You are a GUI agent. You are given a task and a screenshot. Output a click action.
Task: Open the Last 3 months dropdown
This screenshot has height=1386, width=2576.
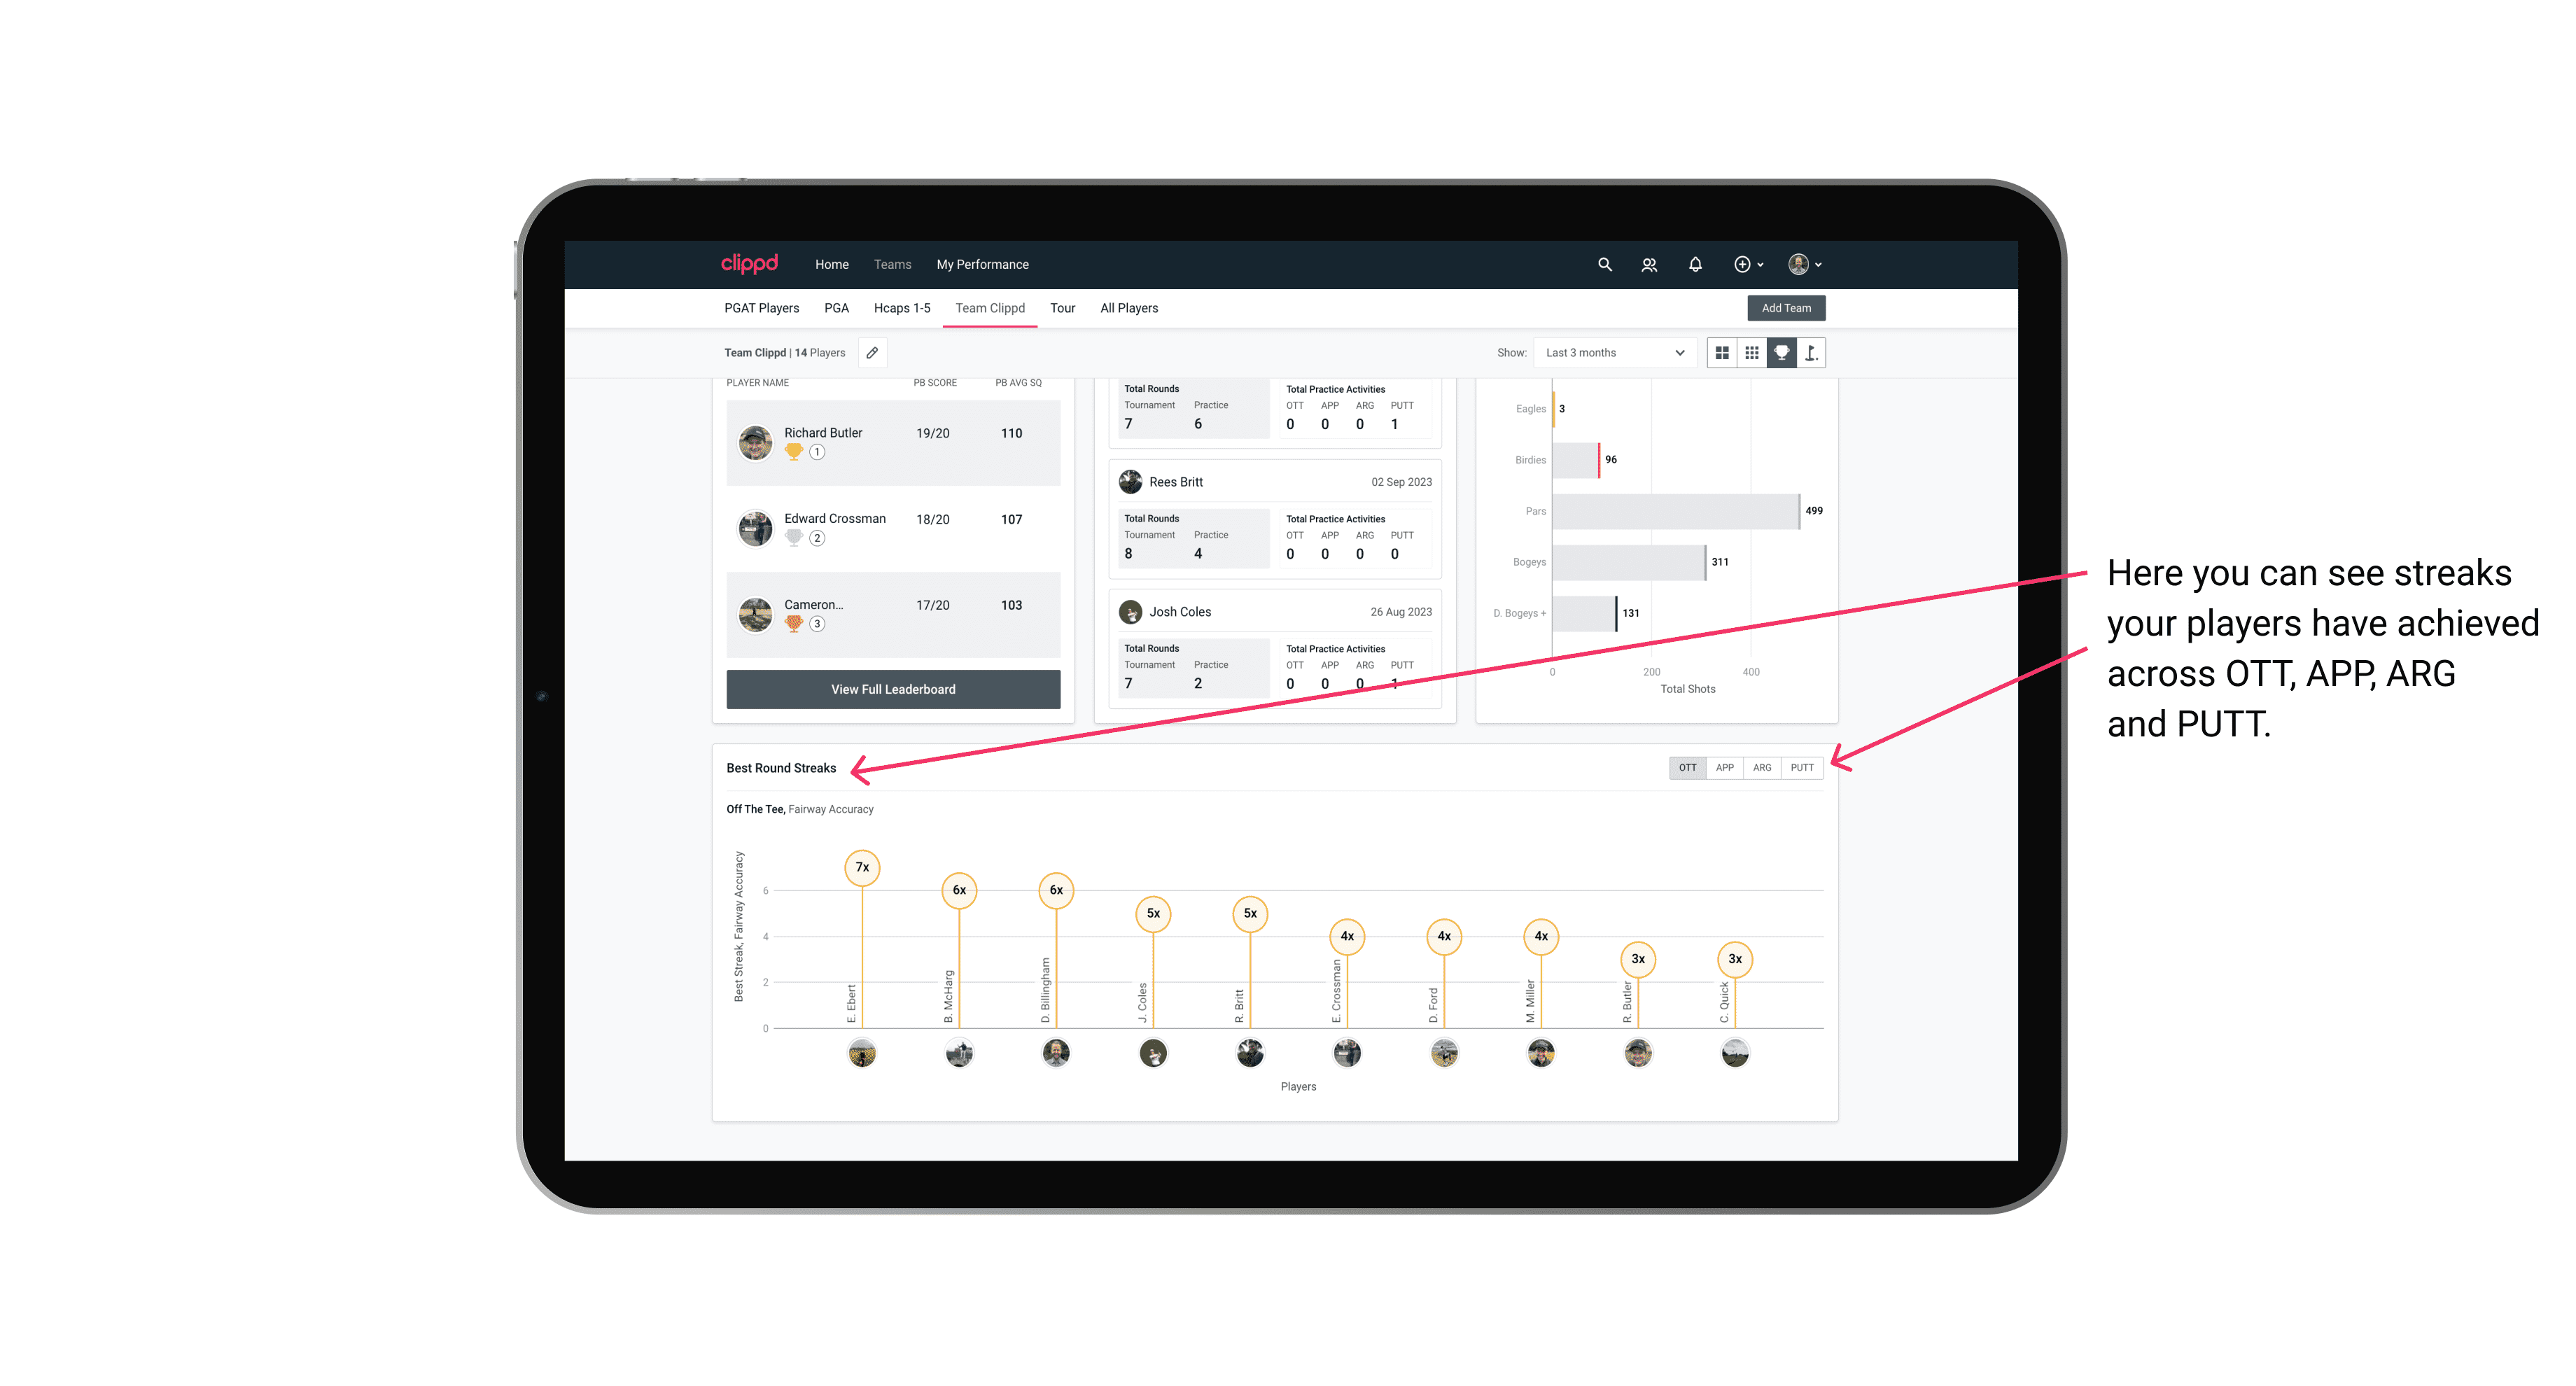pyautogui.click(x=1612, y=353)
